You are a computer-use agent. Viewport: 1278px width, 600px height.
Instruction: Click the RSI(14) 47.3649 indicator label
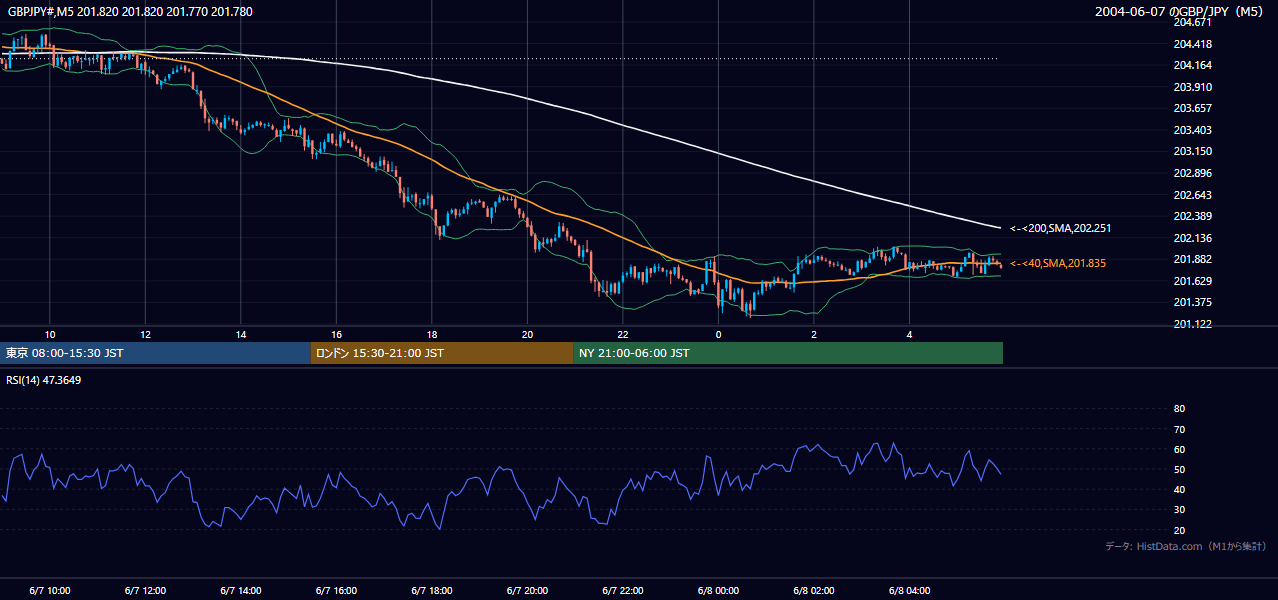pos(44,379)
